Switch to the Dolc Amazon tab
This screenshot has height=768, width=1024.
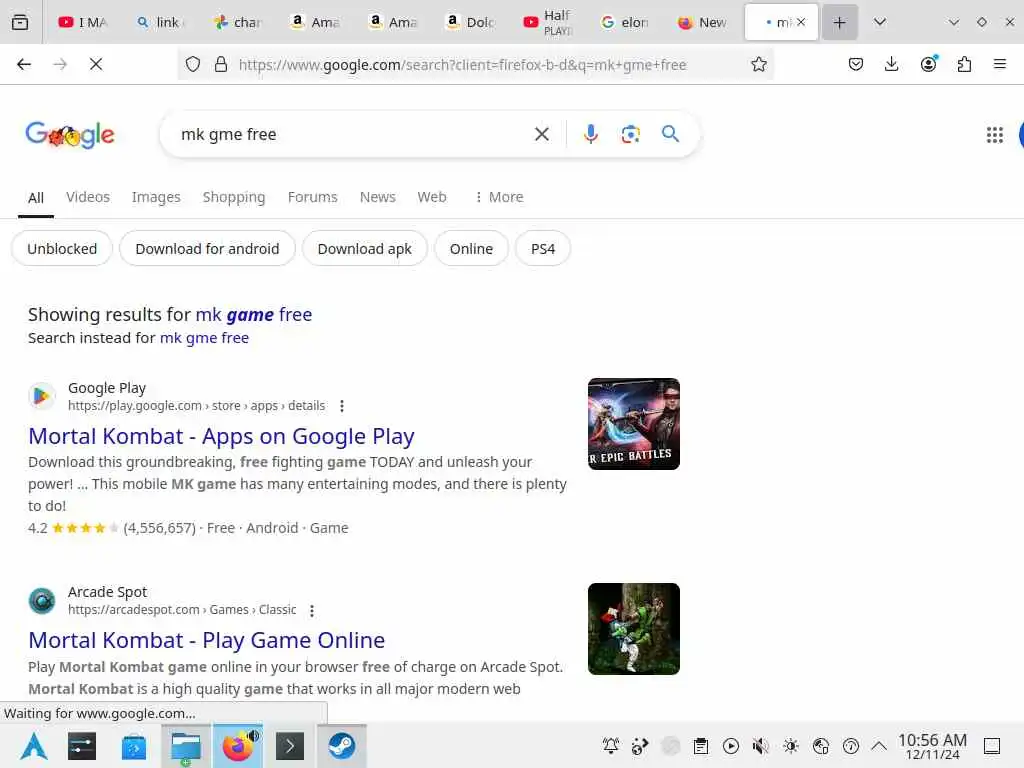(470, 22)
